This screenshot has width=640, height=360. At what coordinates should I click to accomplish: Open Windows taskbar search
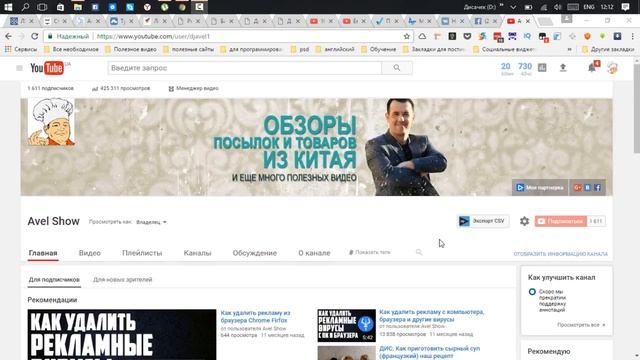point(25,7)
